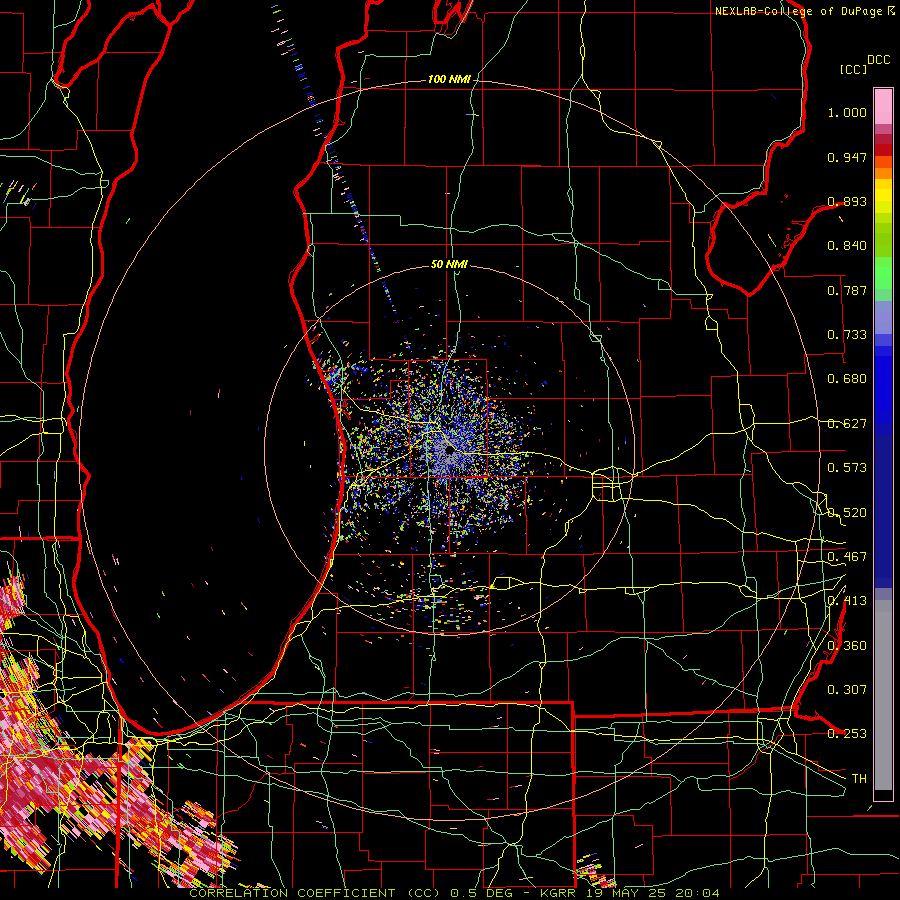Click the Correlation Coefficient caption at the bottom
The image size is (900, 900).
454,893
